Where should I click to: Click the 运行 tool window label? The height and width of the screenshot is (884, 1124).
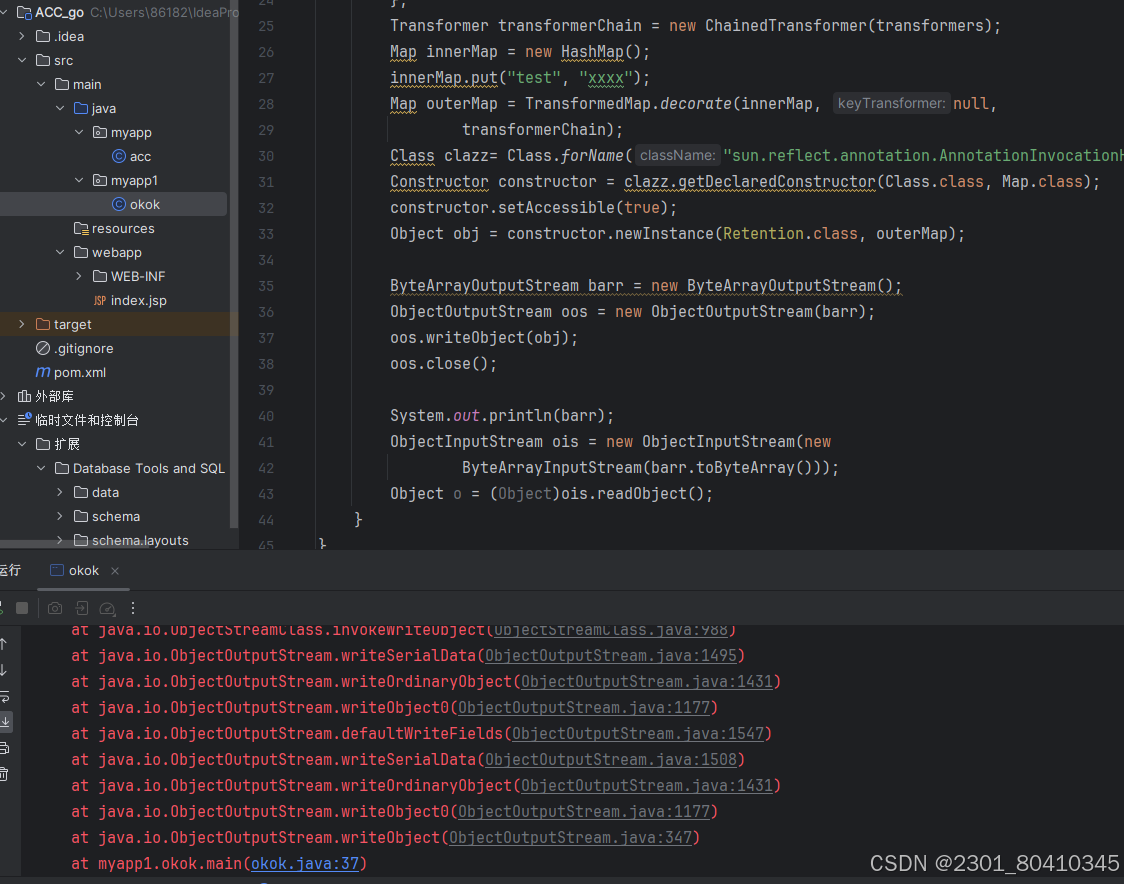10,571
